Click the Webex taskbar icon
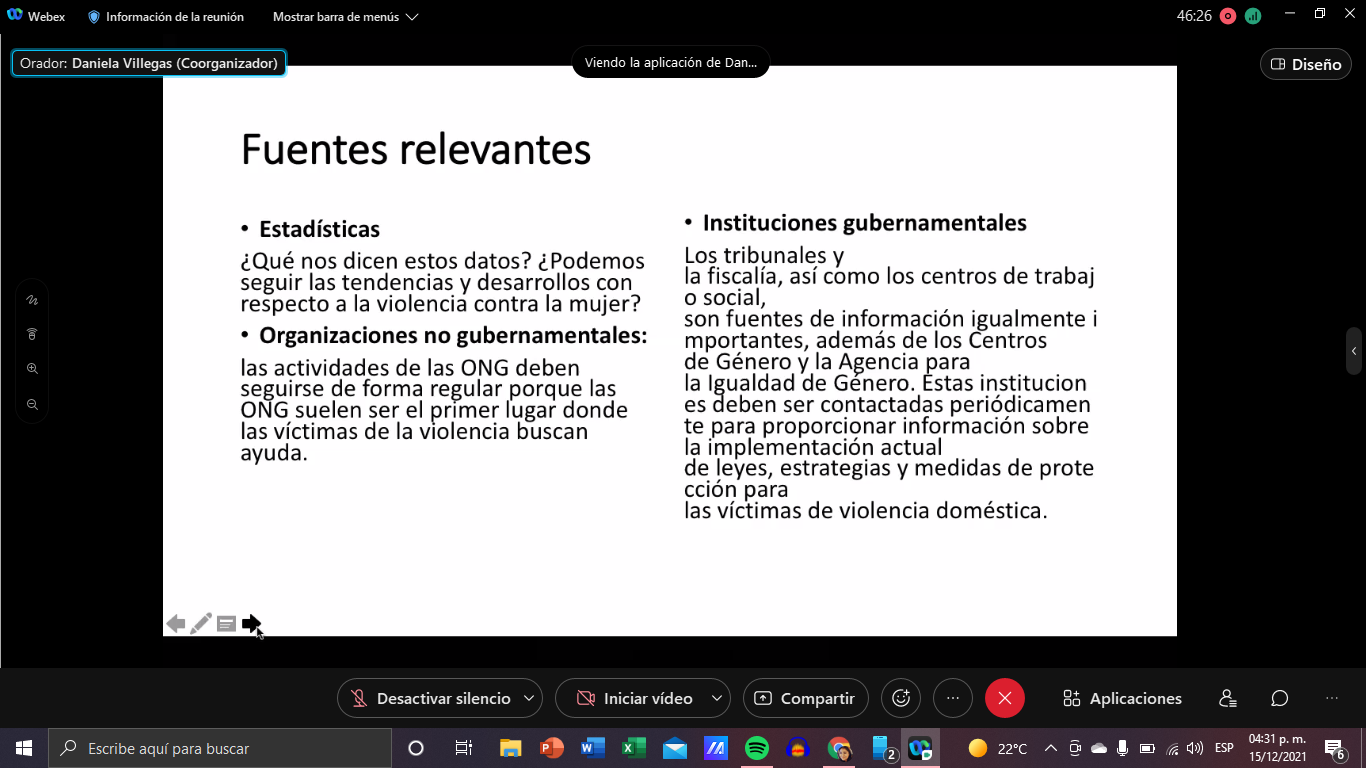1366x768 pixels. click(920, 748)
